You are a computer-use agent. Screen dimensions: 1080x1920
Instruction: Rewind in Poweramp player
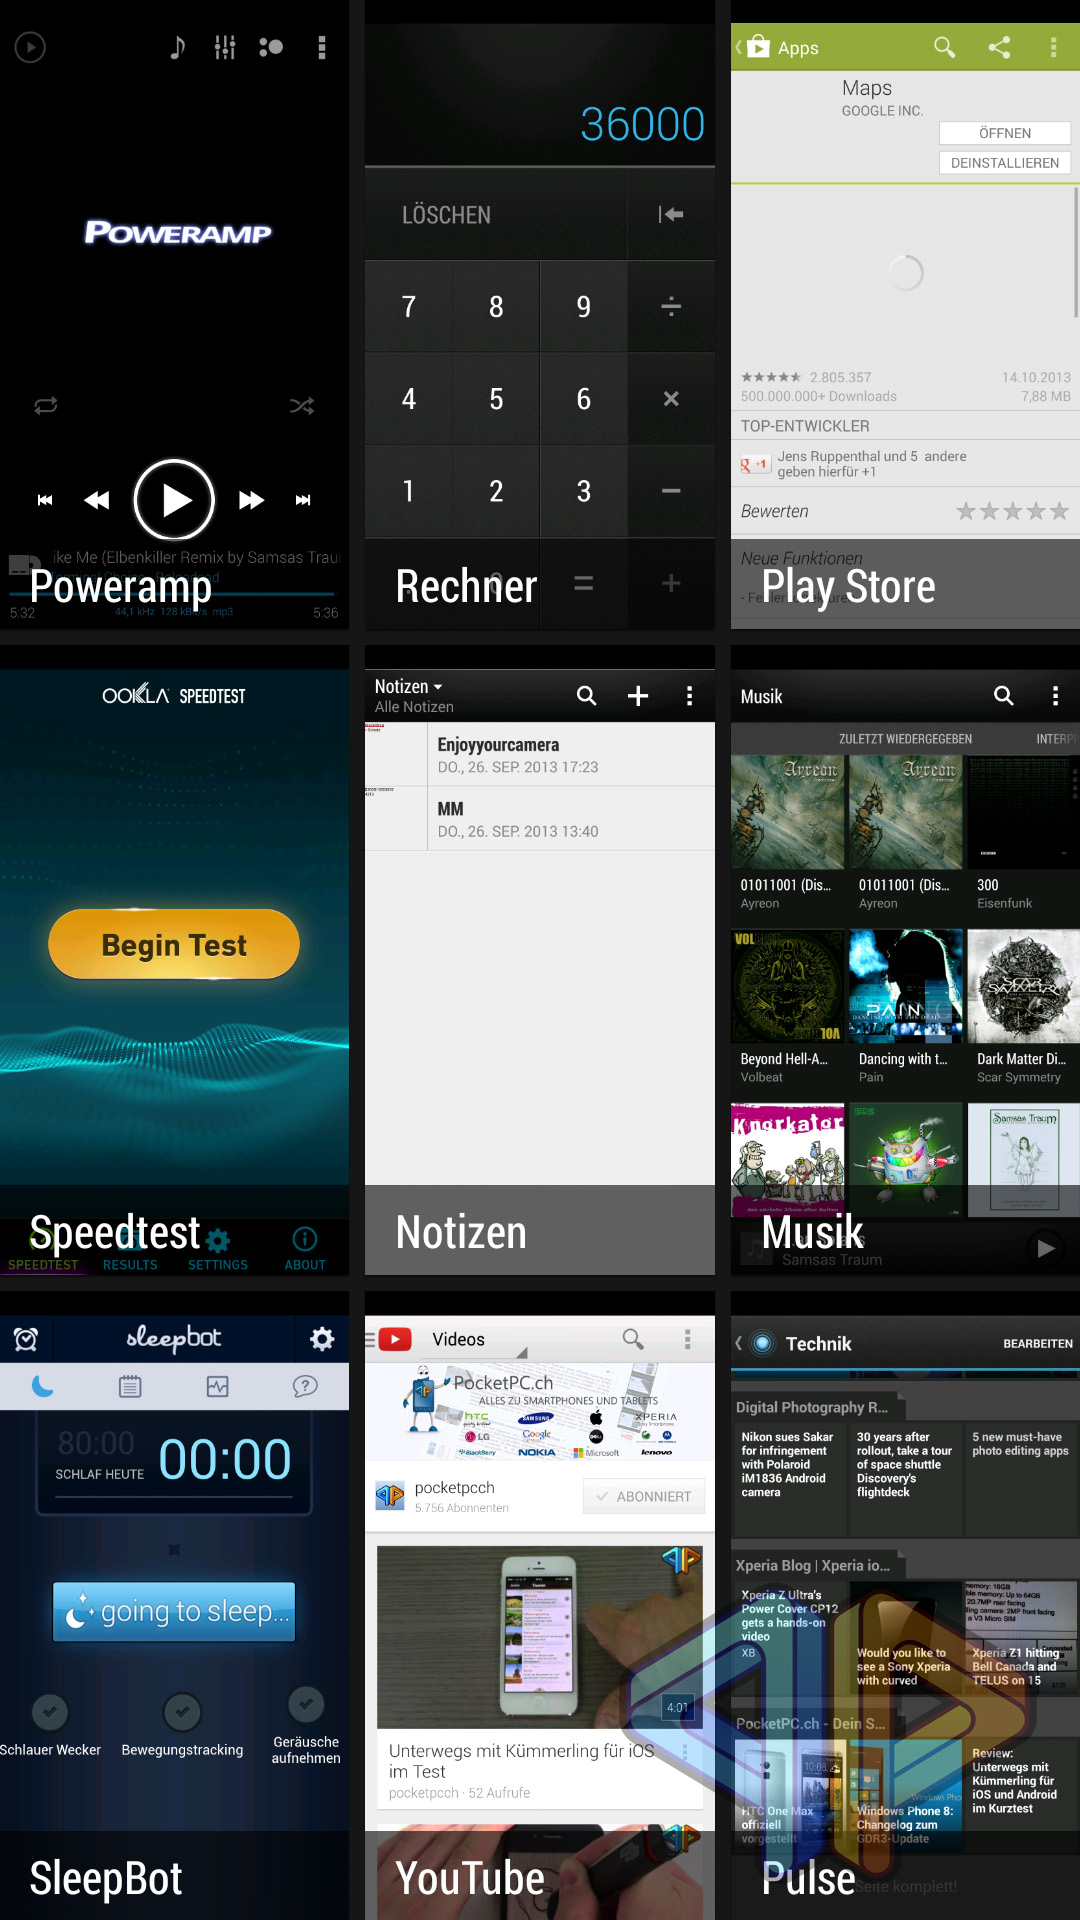pyautogui.click(x=97, y=500)
